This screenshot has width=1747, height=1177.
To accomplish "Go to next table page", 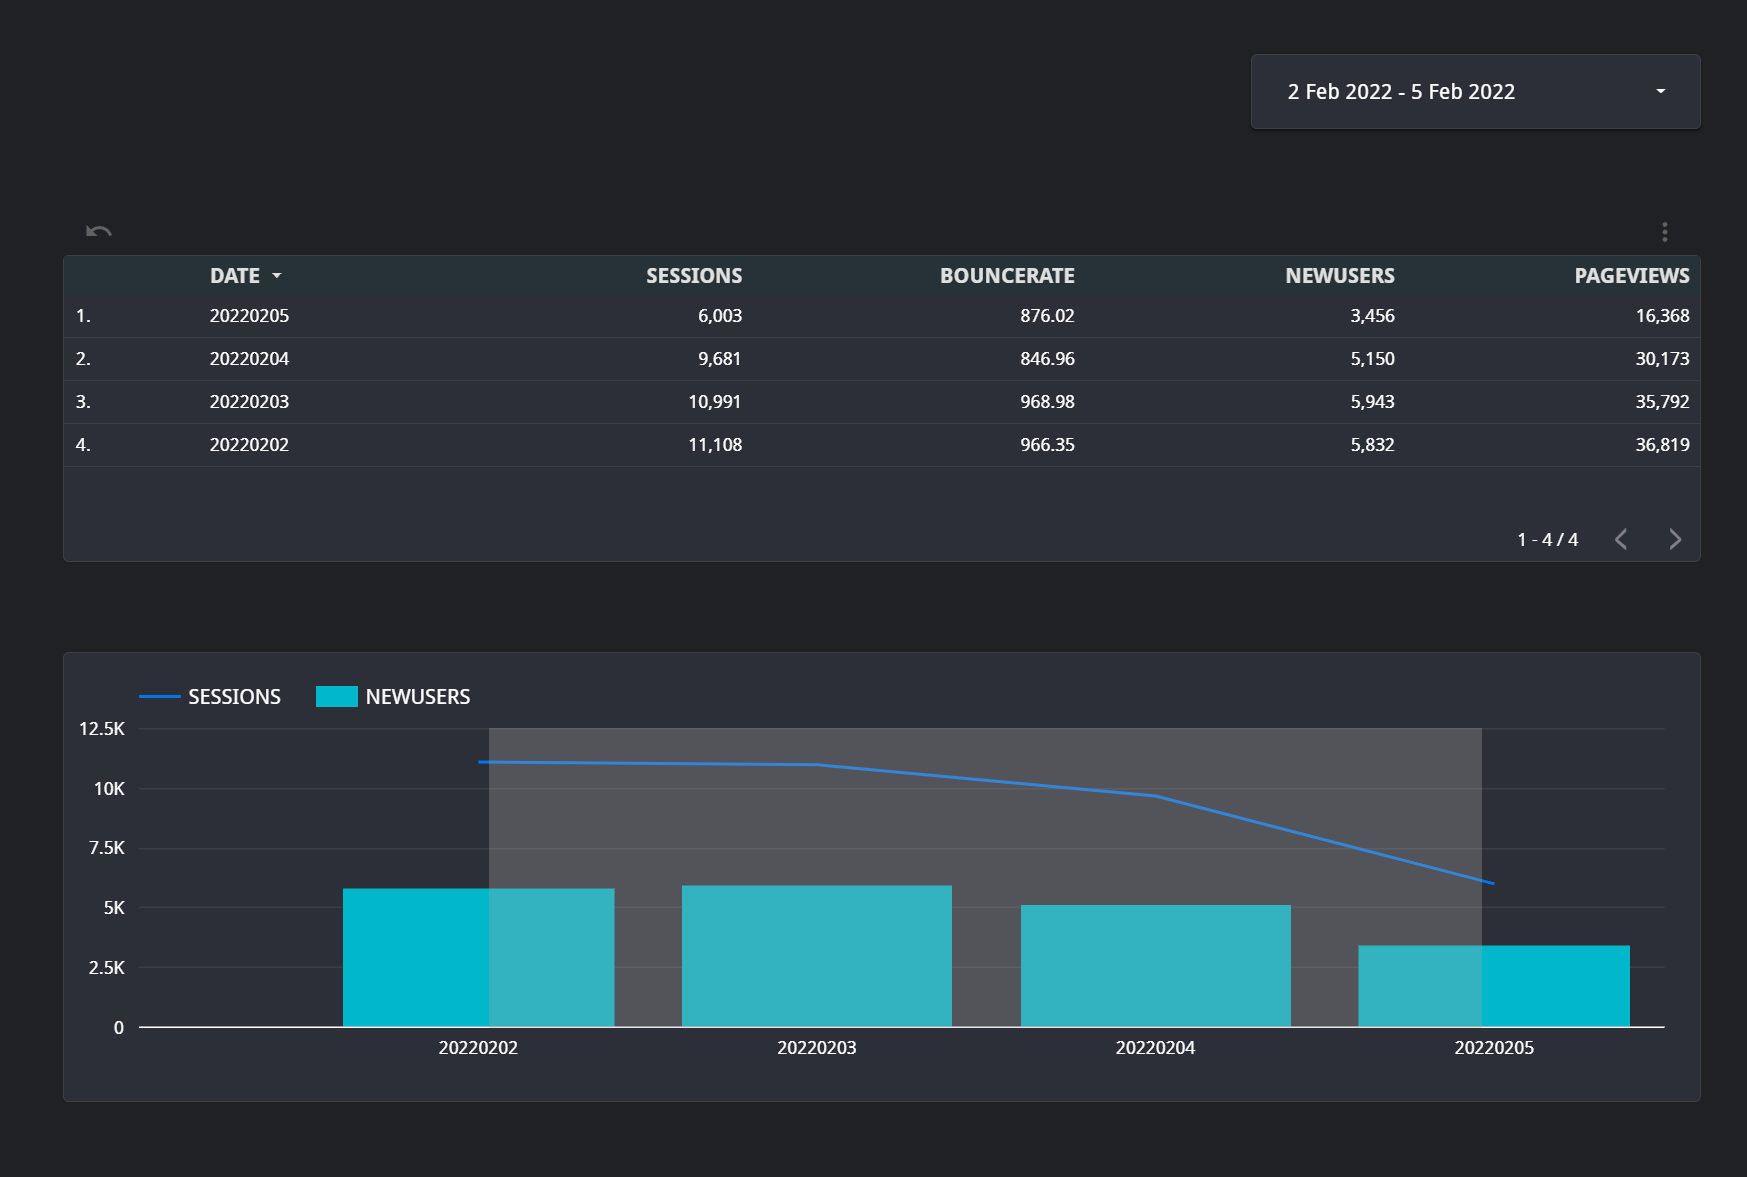I will coord(1675,540).
